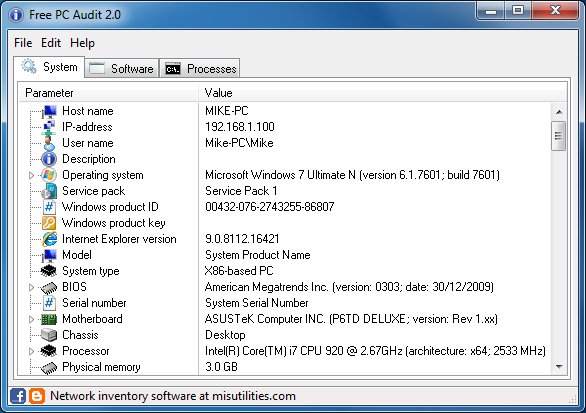Select the Service pack row label

tap(93, 191)
